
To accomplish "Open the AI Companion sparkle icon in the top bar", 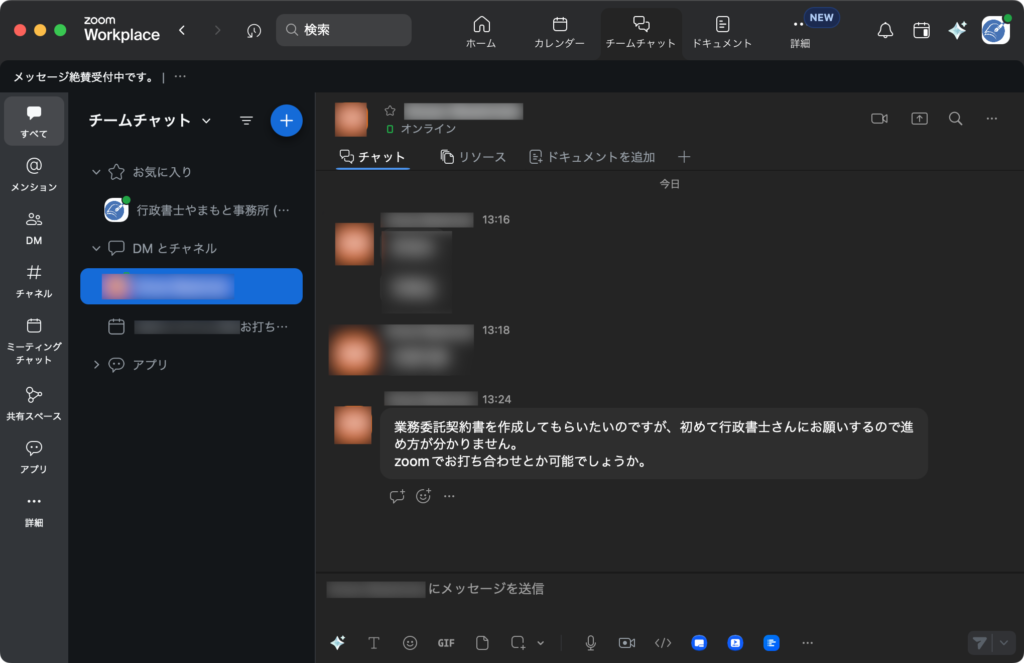I will (x=957, y=31).
